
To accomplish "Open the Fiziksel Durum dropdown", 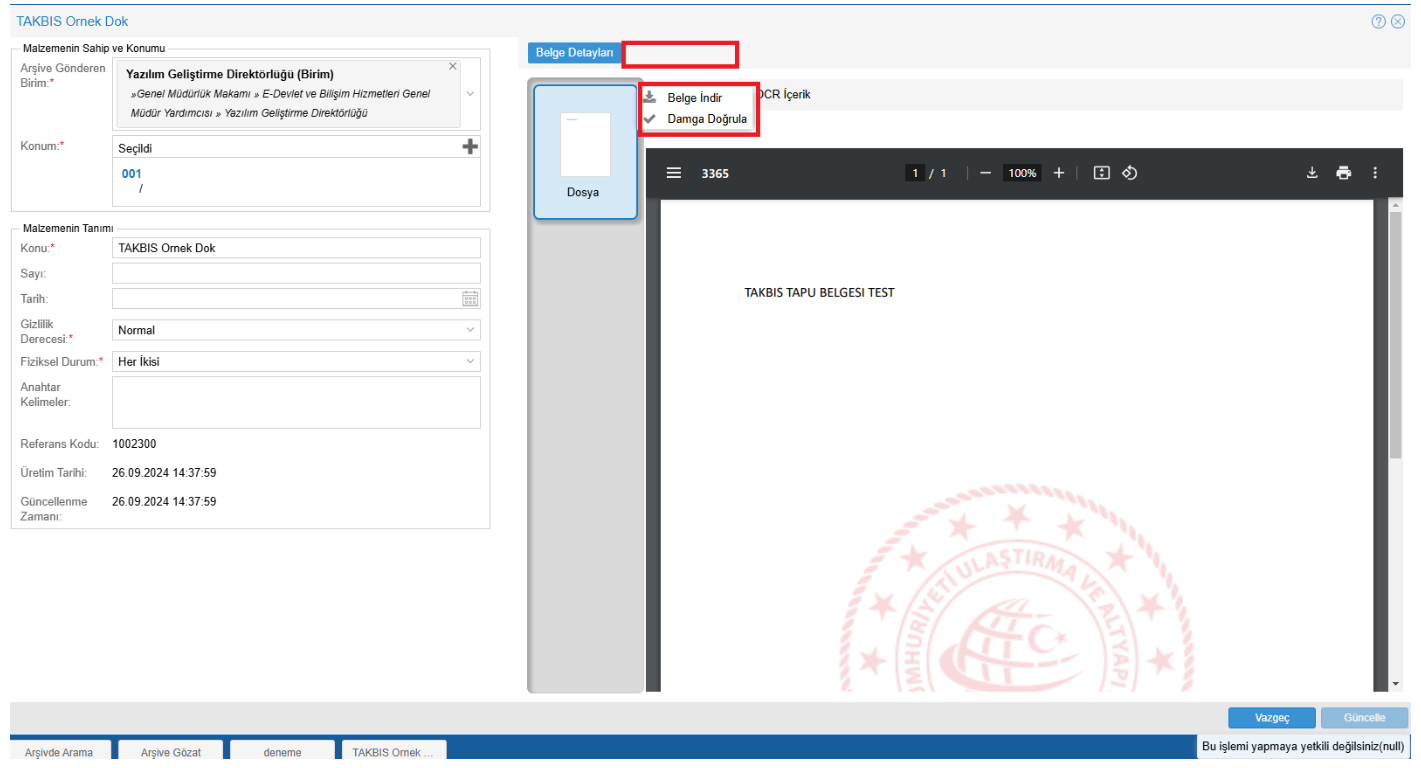I will tap(470, 362).
